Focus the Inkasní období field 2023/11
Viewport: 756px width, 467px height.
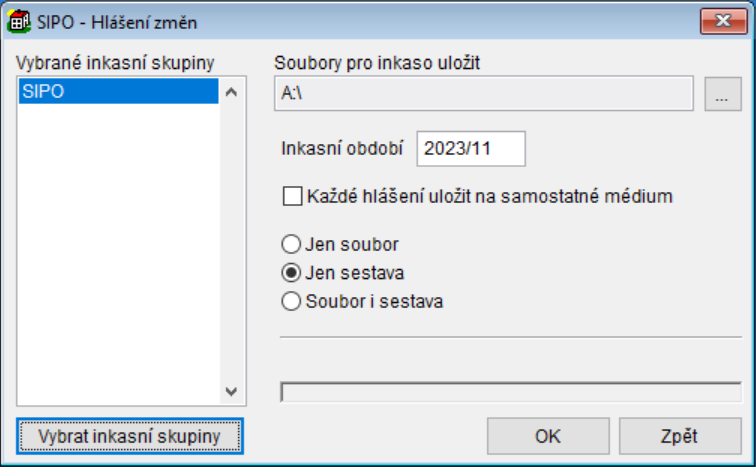tap(470, 149)
